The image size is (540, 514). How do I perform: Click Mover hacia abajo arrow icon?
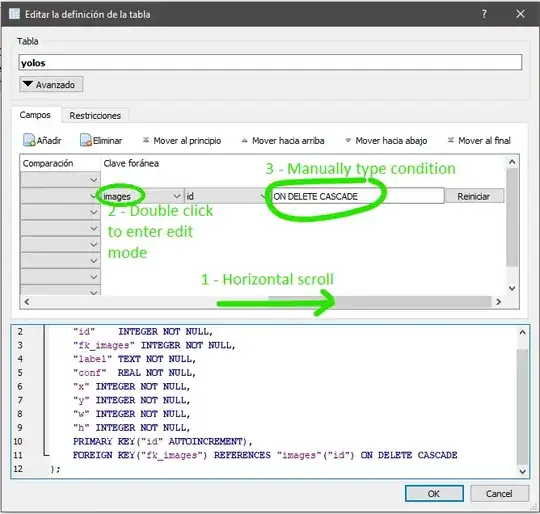(348, 140)
